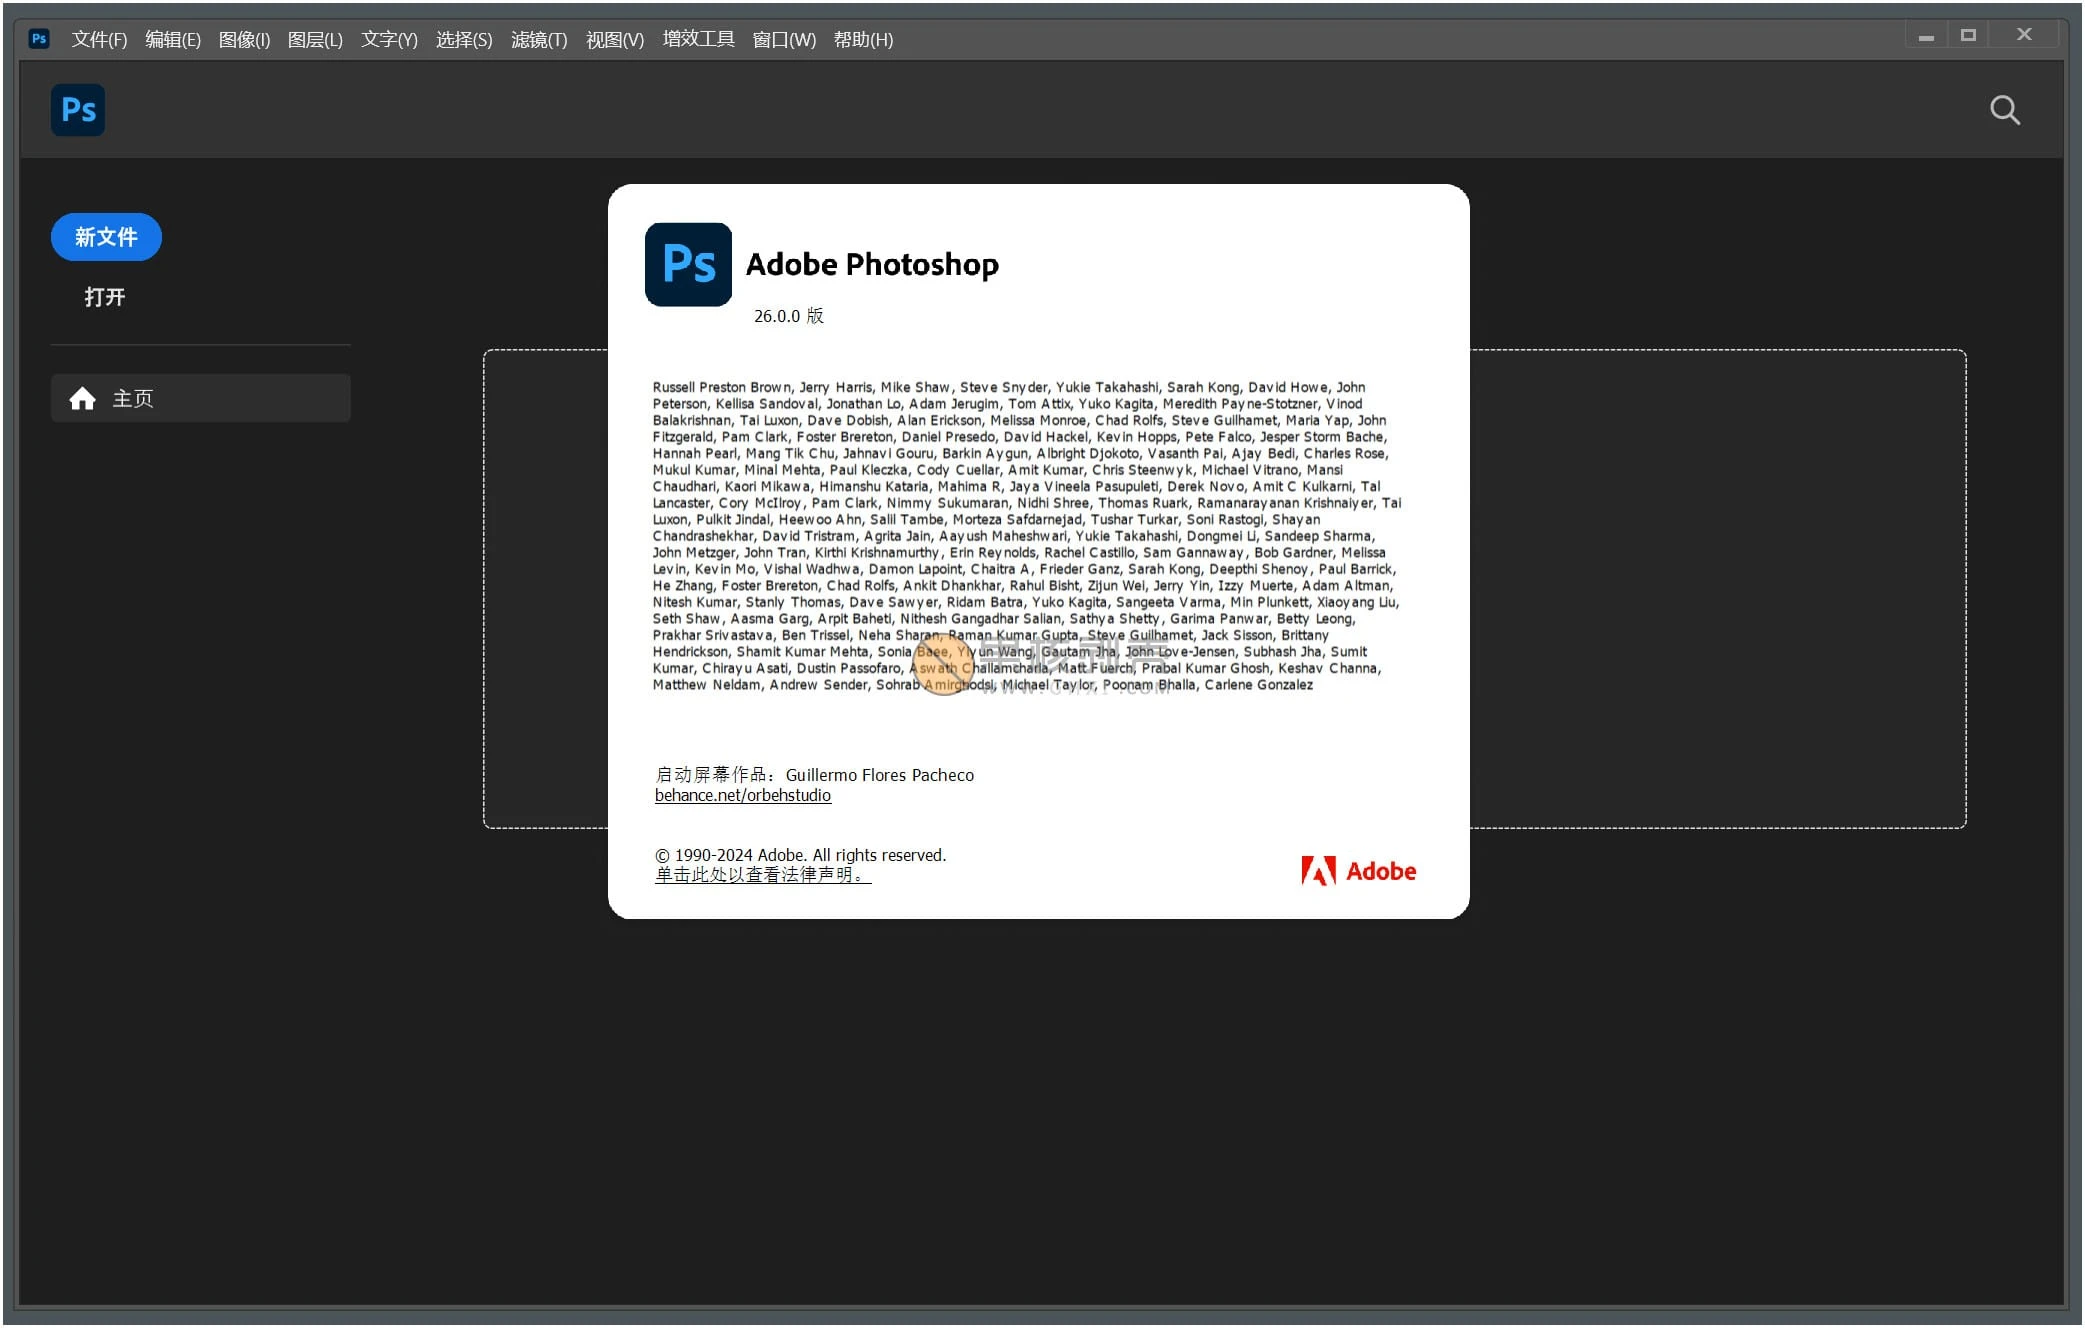Open the 帮助 menu
Image resolution: width=2085 pixels, height=1328 pixels.
pos(862,39)
